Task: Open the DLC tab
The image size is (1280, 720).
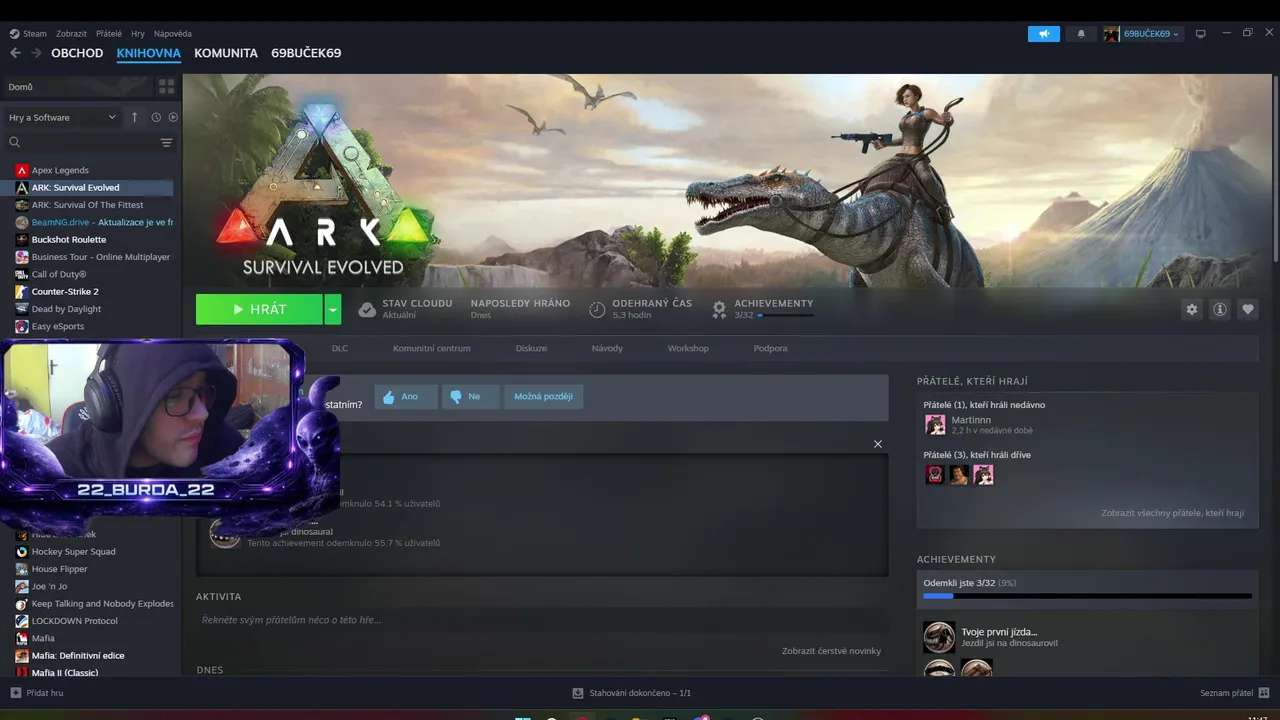Action: point(340,348)
